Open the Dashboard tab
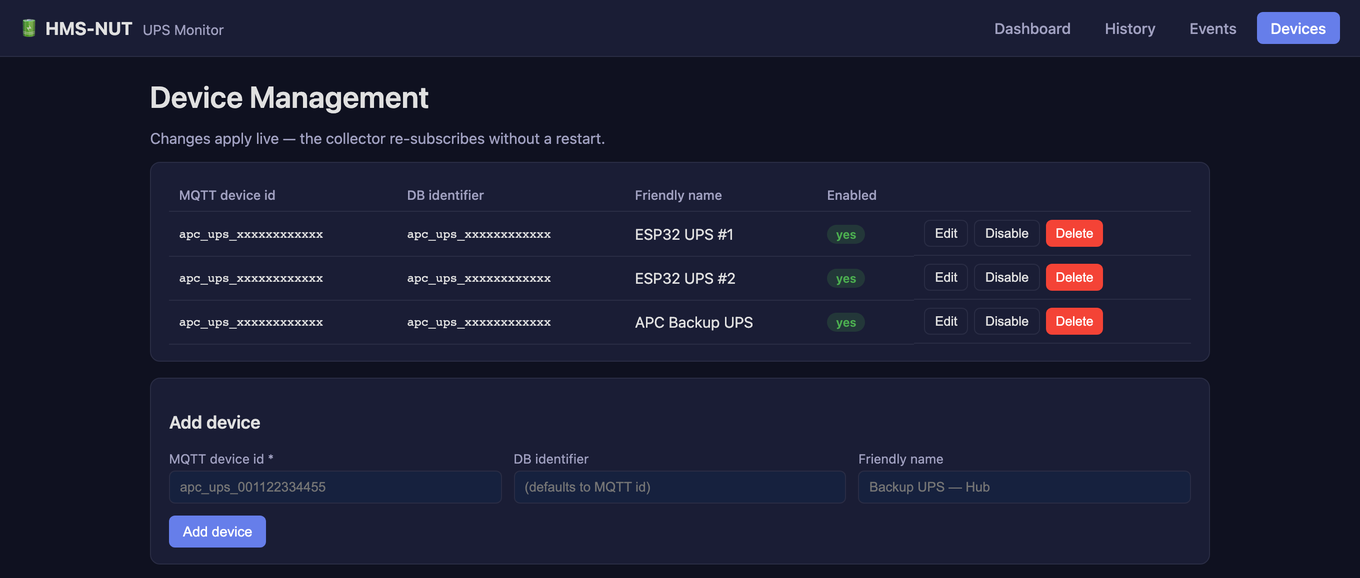1360x578 pixels. tap(1032, 28)
